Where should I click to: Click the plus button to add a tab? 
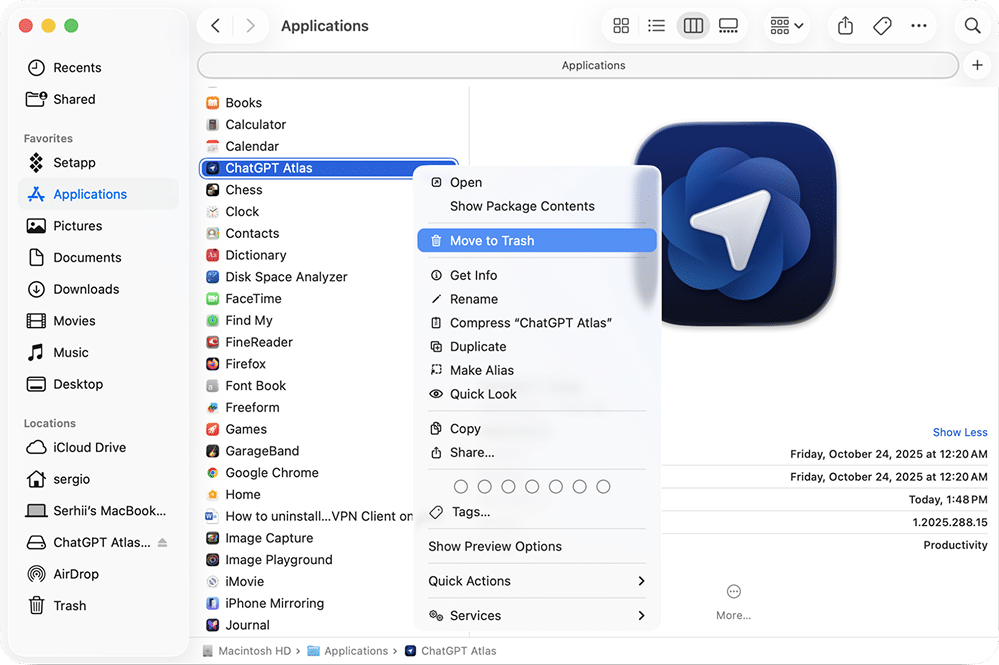tap(976, 64)
